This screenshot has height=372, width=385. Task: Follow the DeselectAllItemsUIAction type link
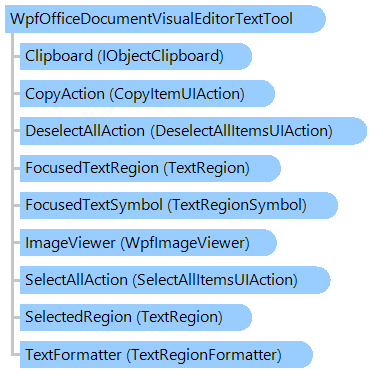[x=242, y=131]
